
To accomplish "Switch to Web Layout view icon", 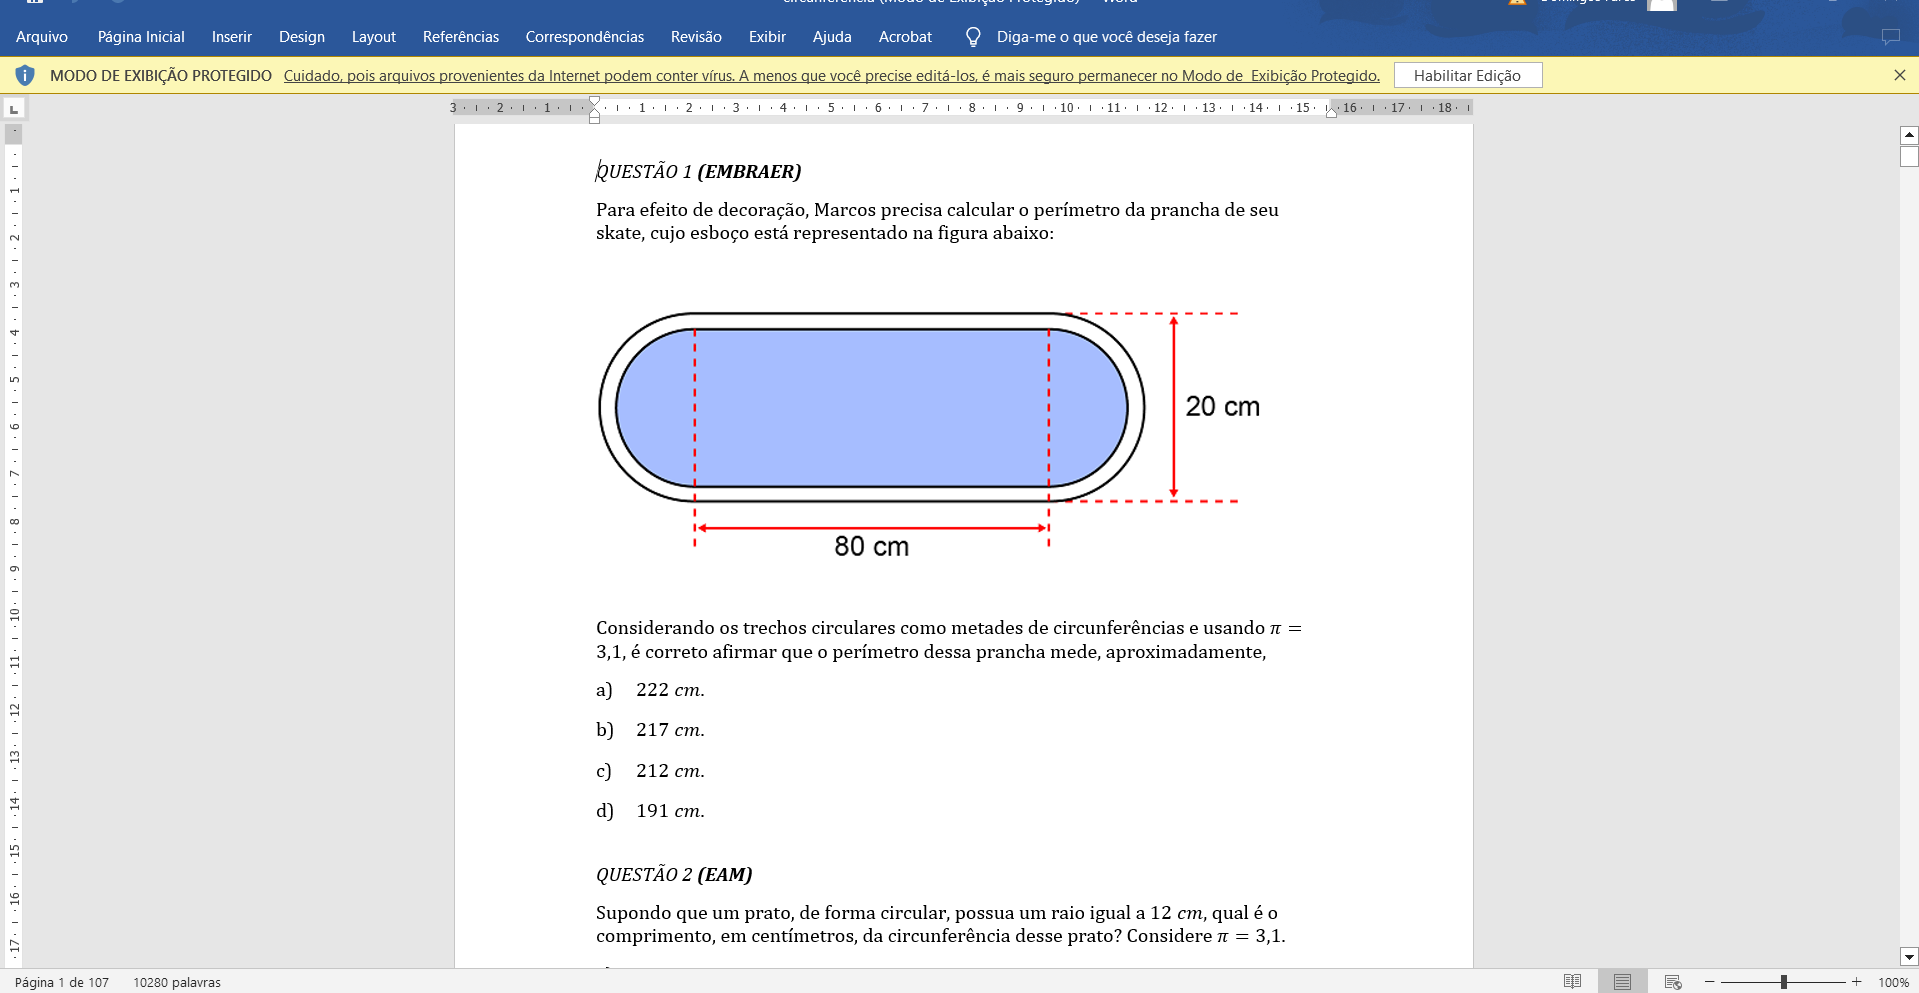I will (1673, 982).
